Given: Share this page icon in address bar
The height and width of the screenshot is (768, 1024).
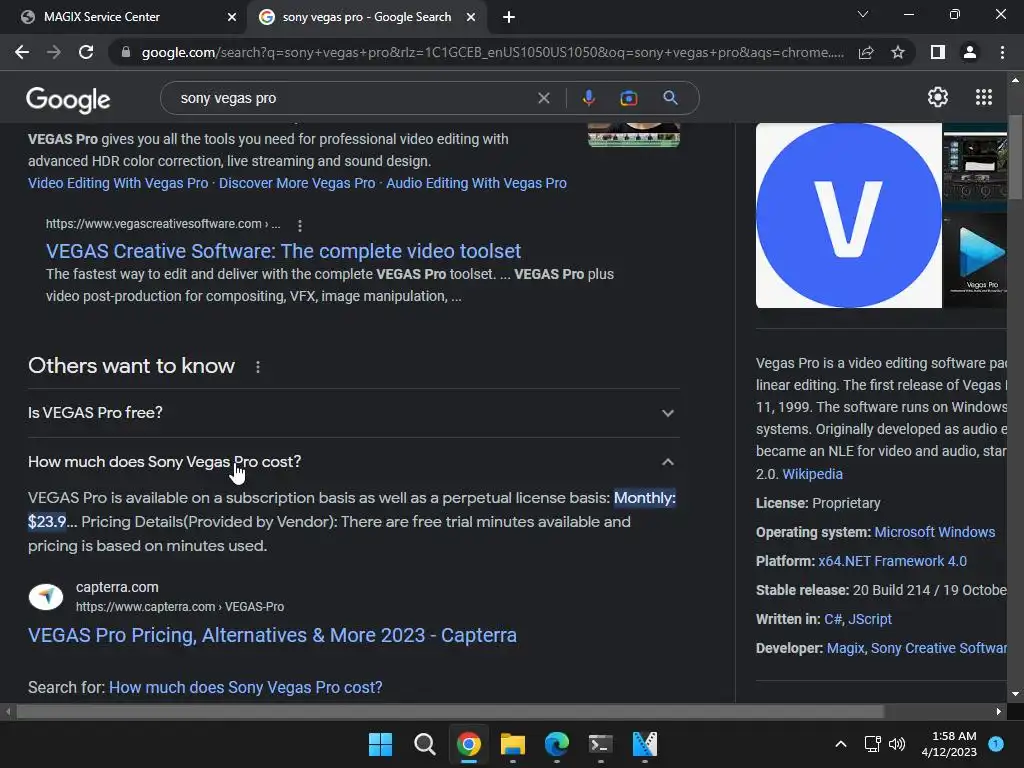Looking at the screenshot, I should tap(866, 52).
